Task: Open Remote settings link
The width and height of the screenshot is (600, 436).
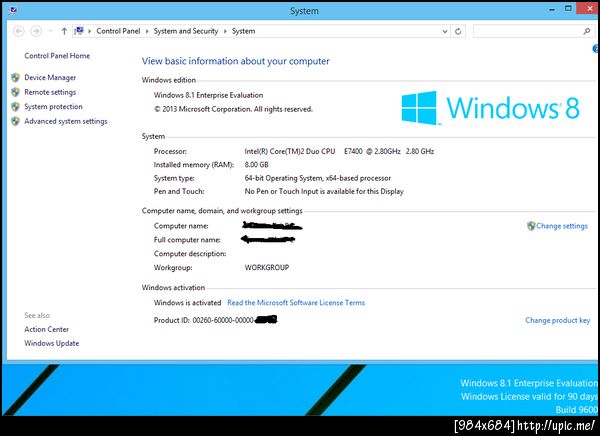Action: (x=50, y=92)
